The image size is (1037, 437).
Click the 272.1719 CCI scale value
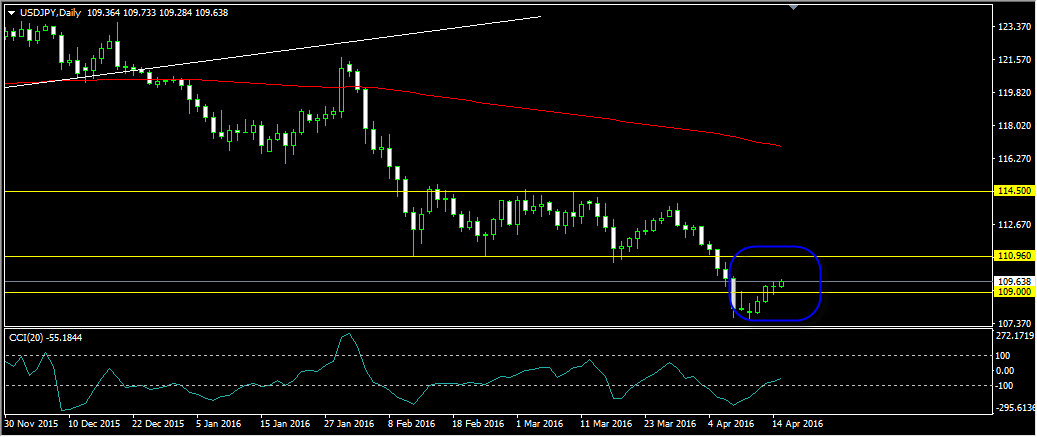point(1016,336)
